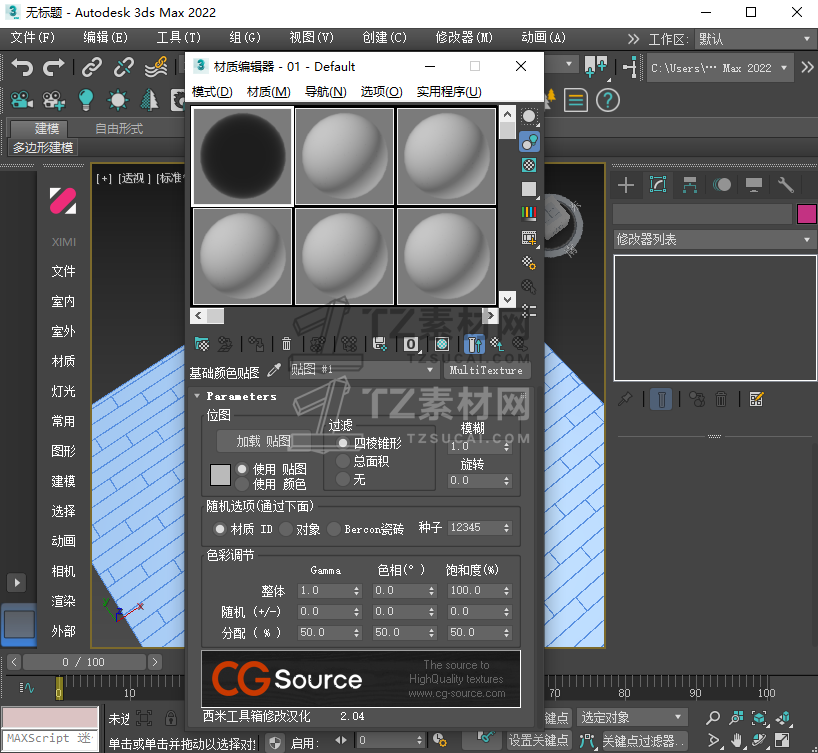Select the 总面积 filter radio button
Viewport: 818px width, 753px height.
[344, 461]
